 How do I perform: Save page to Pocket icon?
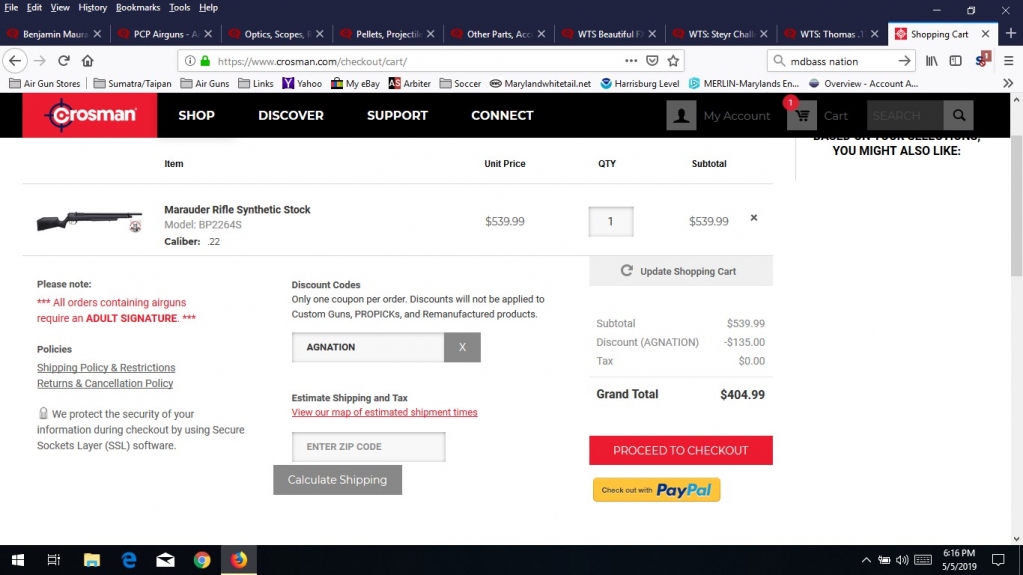652,61
